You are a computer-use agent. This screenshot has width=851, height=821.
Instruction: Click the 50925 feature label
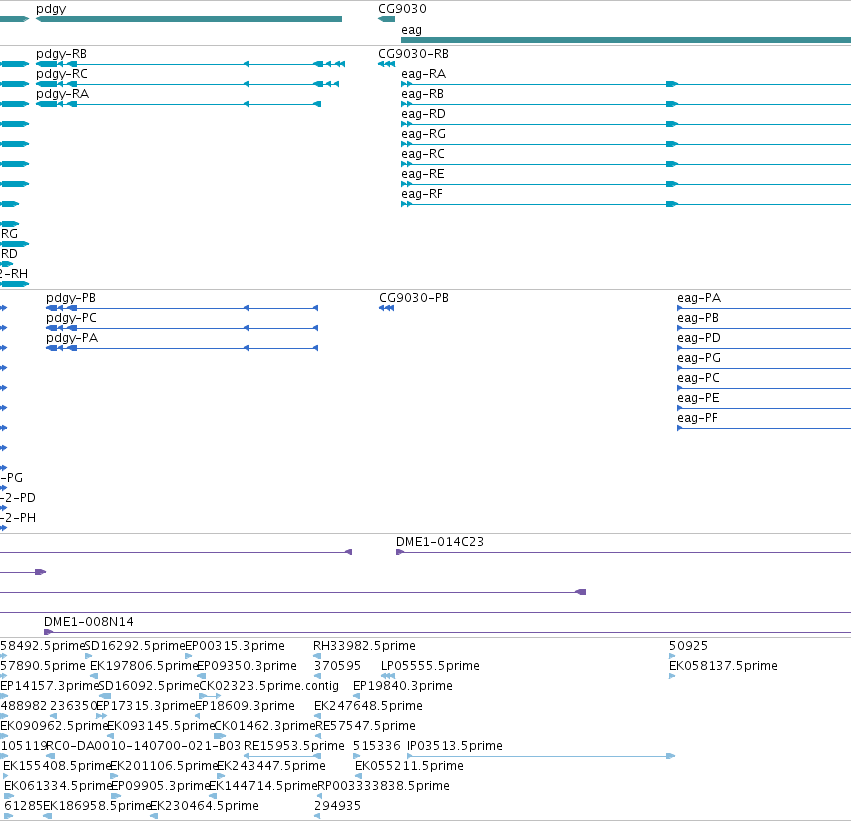tap(688, 646)
